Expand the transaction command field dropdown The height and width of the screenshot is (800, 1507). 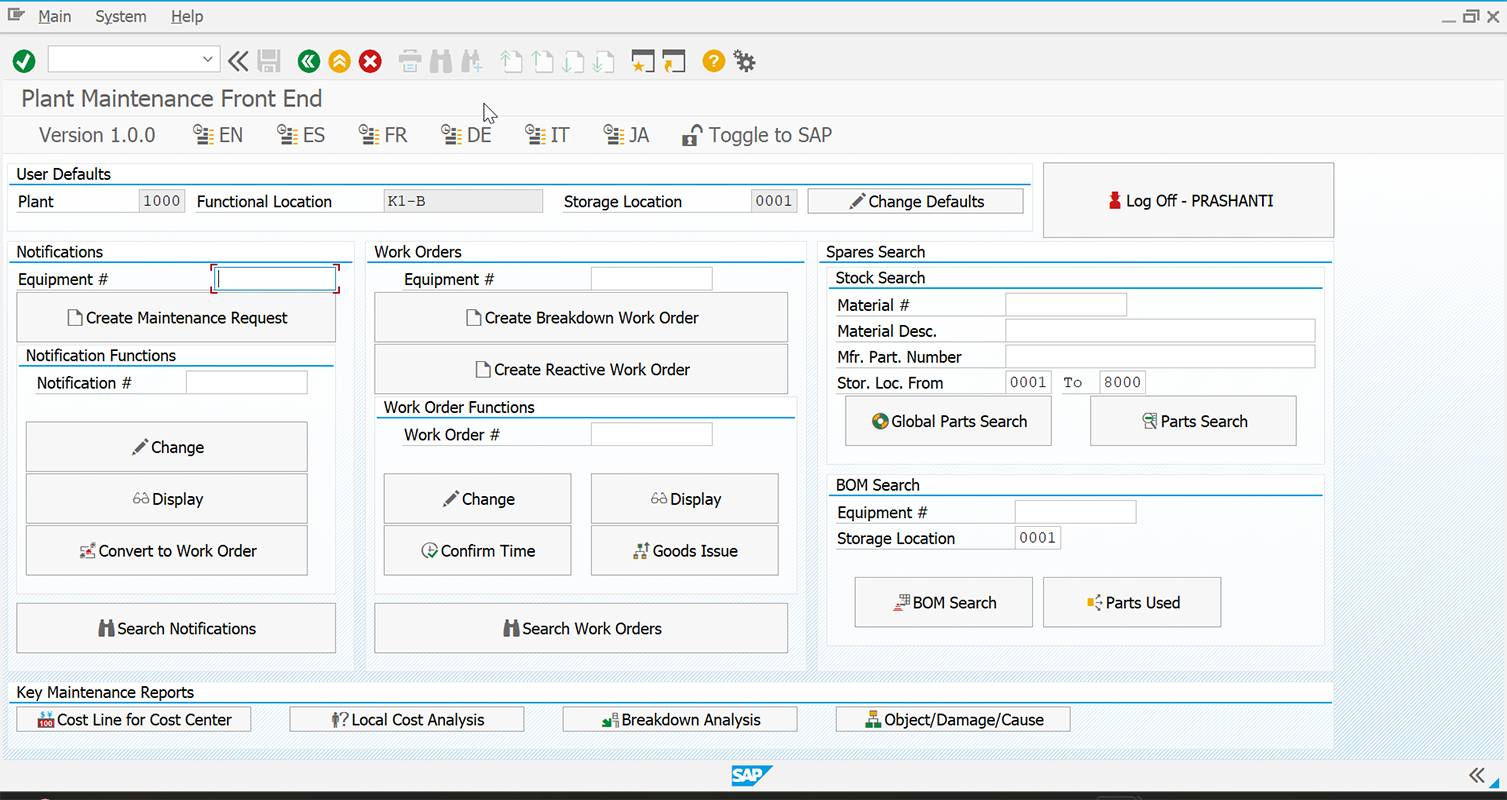click(x=208, y=60)
